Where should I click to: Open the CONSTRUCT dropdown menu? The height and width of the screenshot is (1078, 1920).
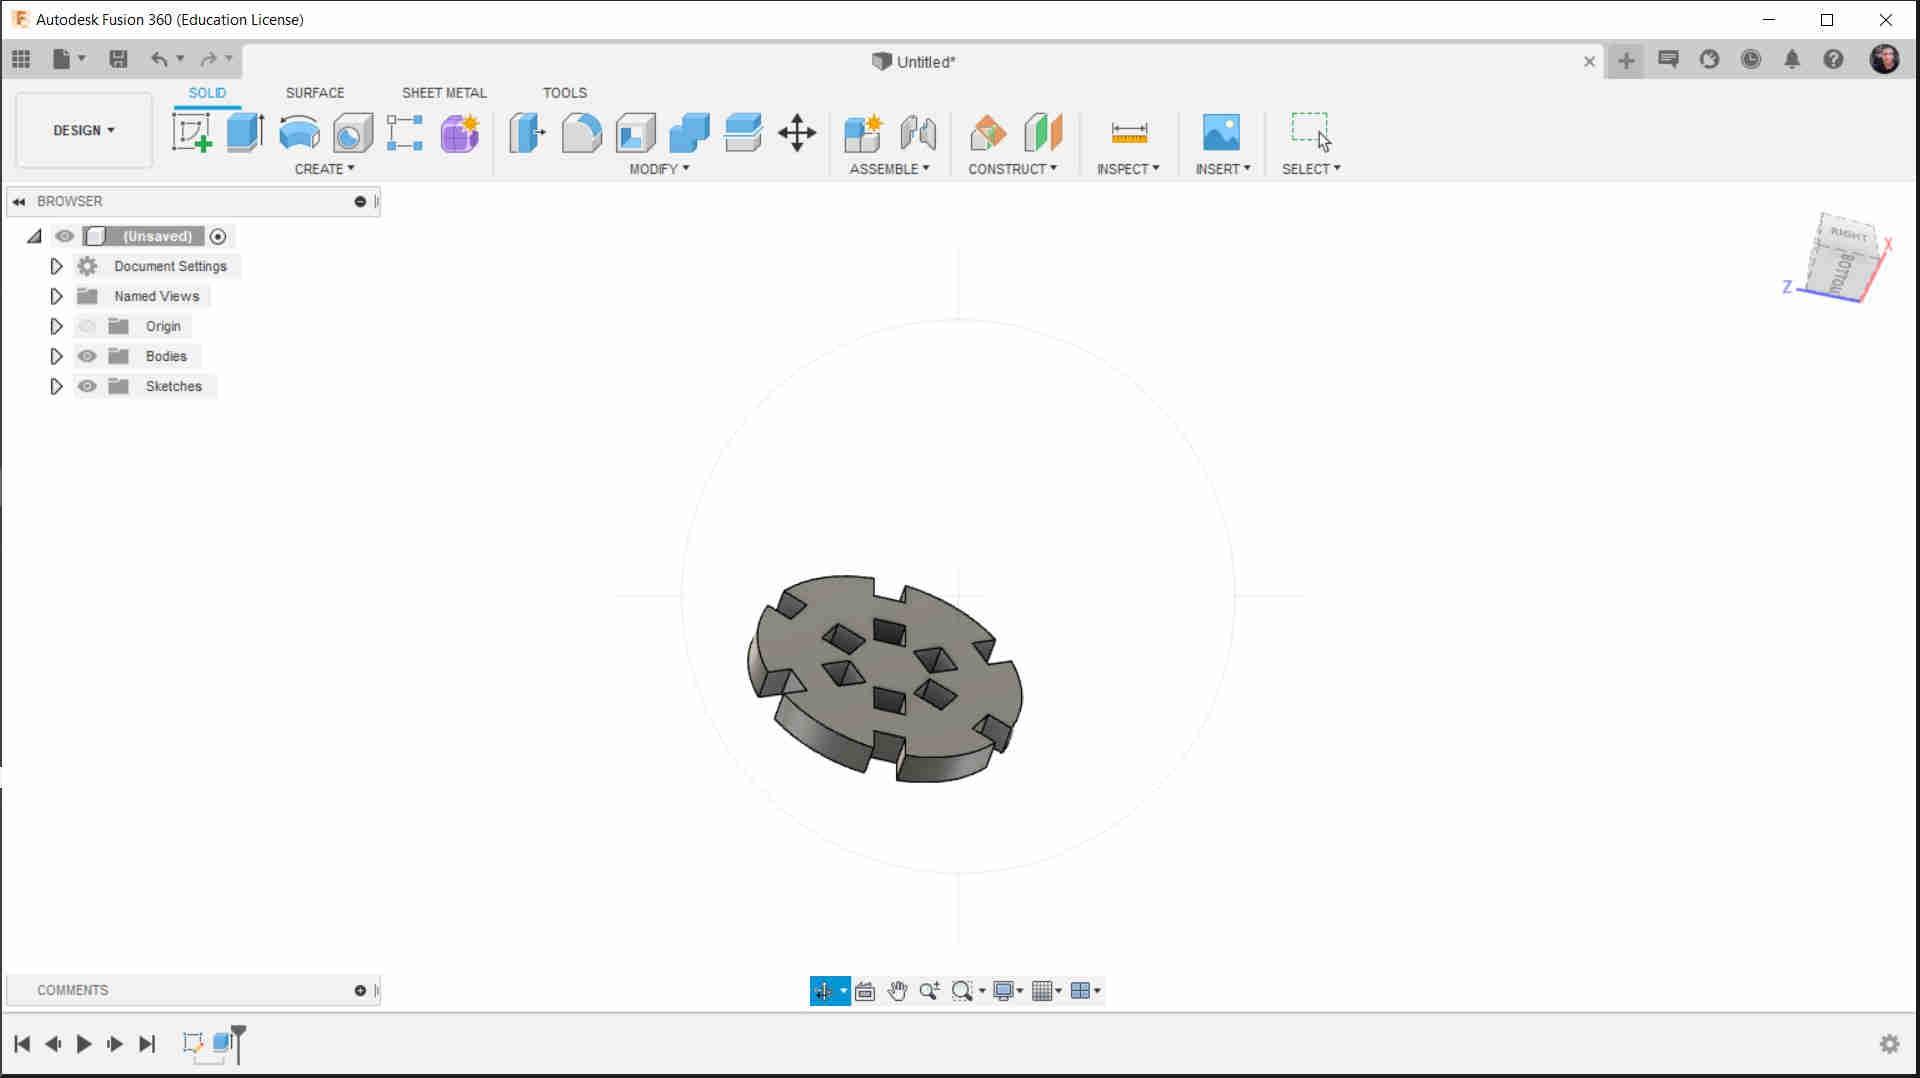tap(1012, 169)
